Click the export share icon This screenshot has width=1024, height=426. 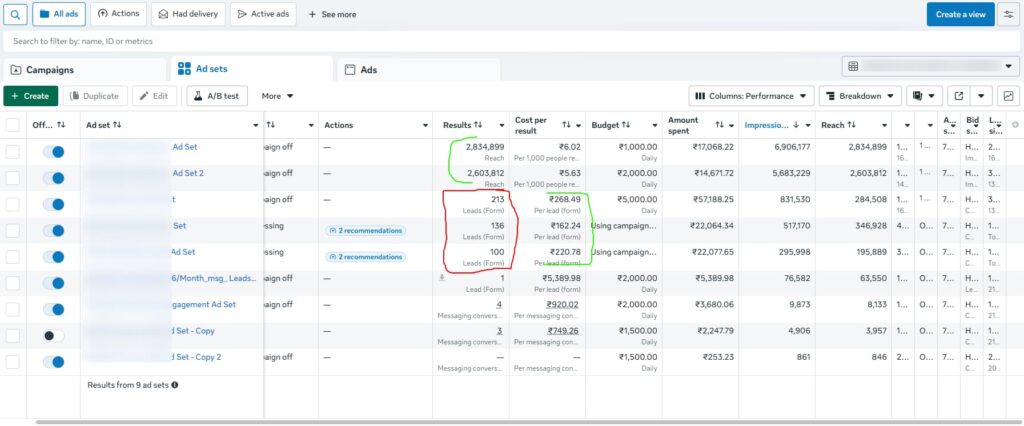959,96
